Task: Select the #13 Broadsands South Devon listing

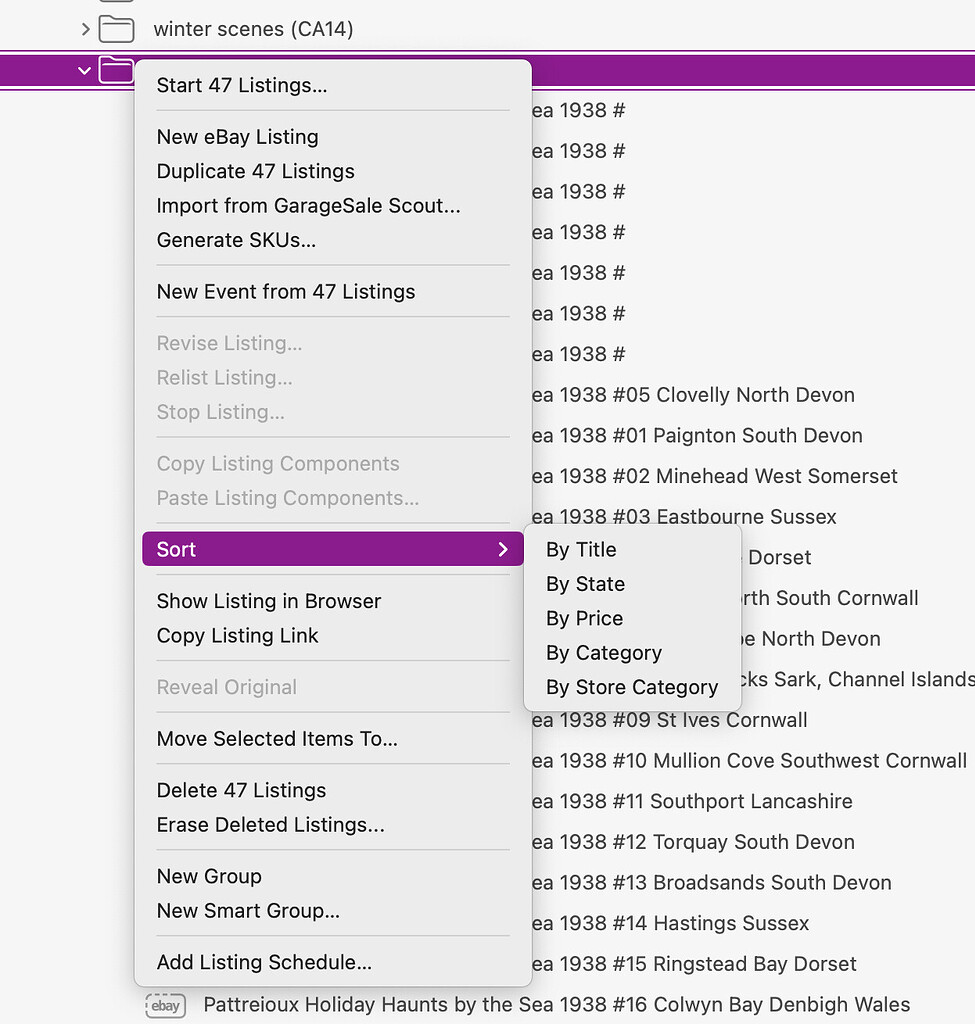Action: (x=711, y=882)
